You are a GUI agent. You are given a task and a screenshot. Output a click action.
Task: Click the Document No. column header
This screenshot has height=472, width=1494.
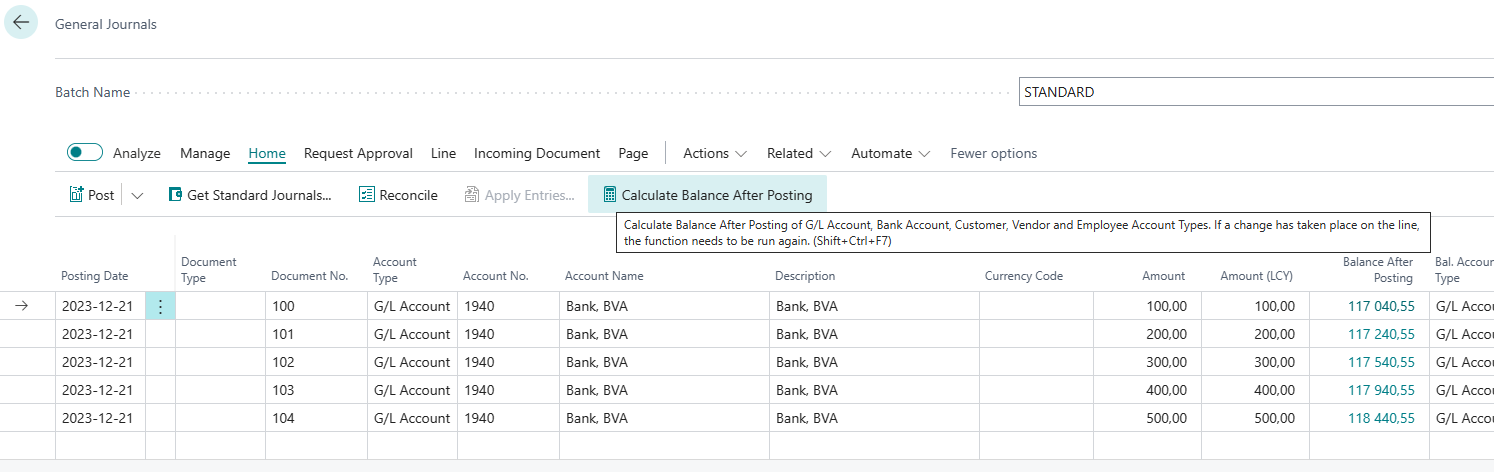tap(309, 276)
